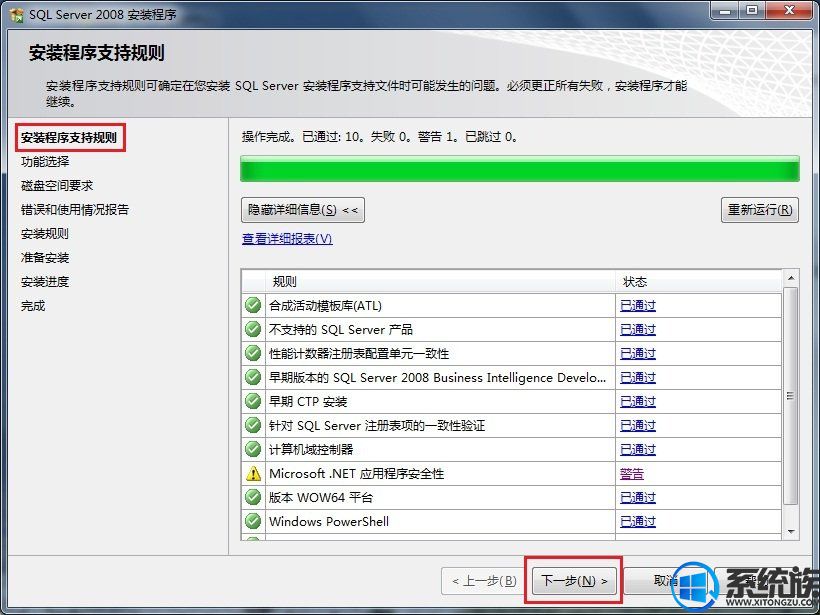Image resolution: width=820 pixels, height=615 pixels.
Task: Open 已通过 link for 针对 SQL Server 注册表项的一致性验证
Action: 637,426
